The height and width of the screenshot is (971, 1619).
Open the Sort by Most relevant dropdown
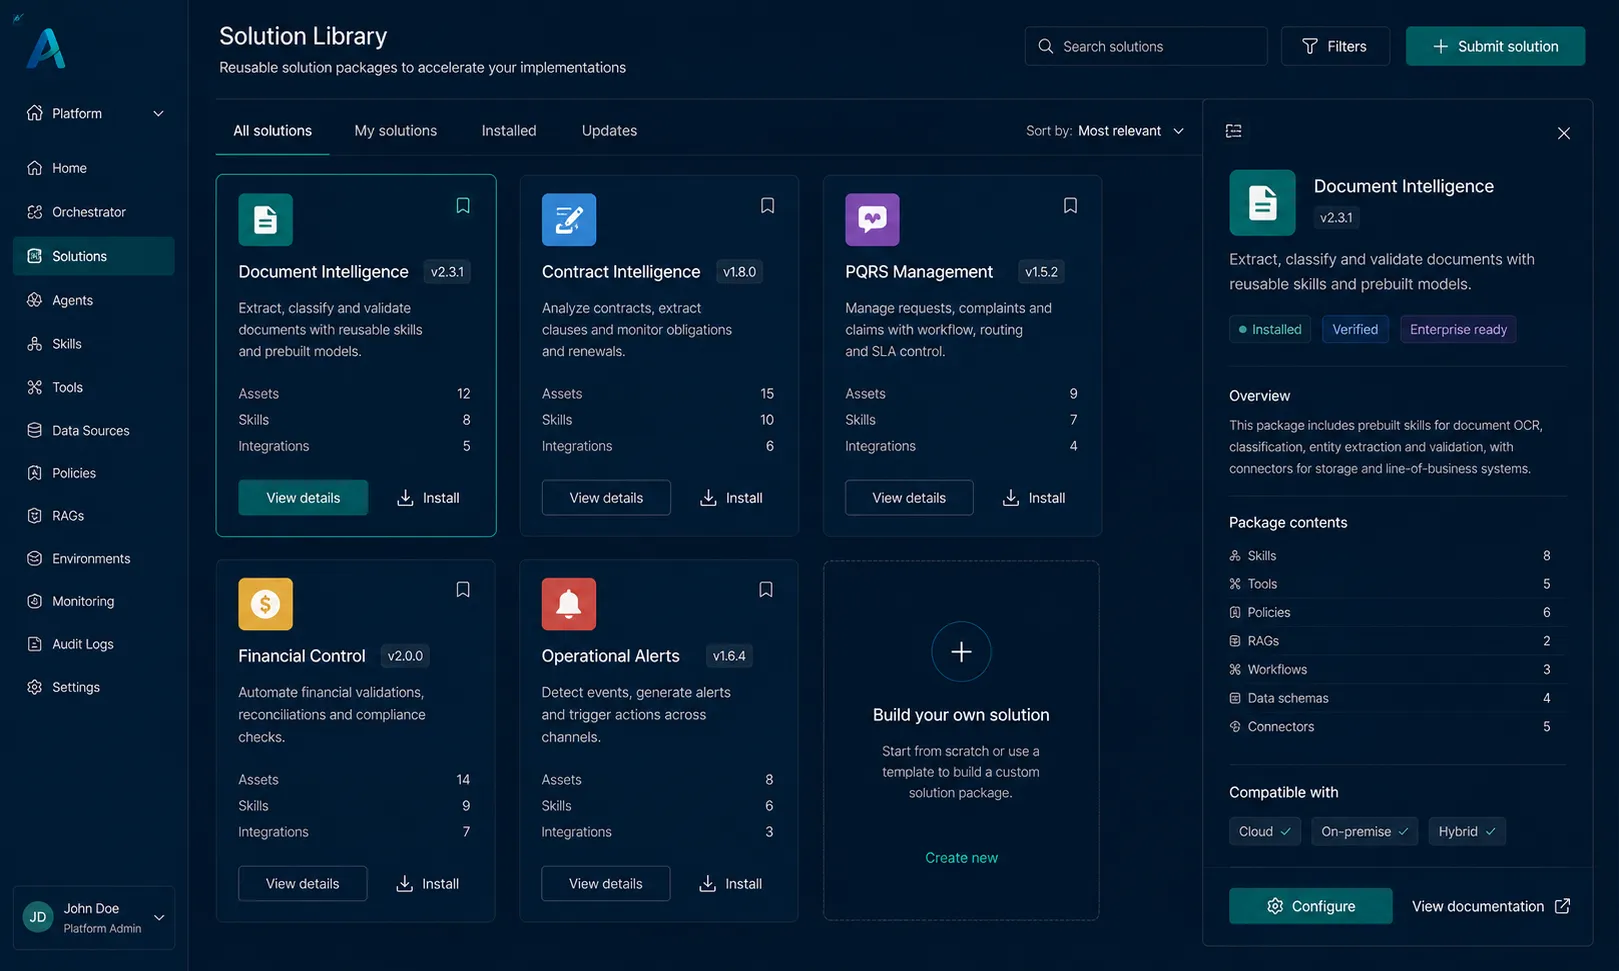(x=1105, y=131)
